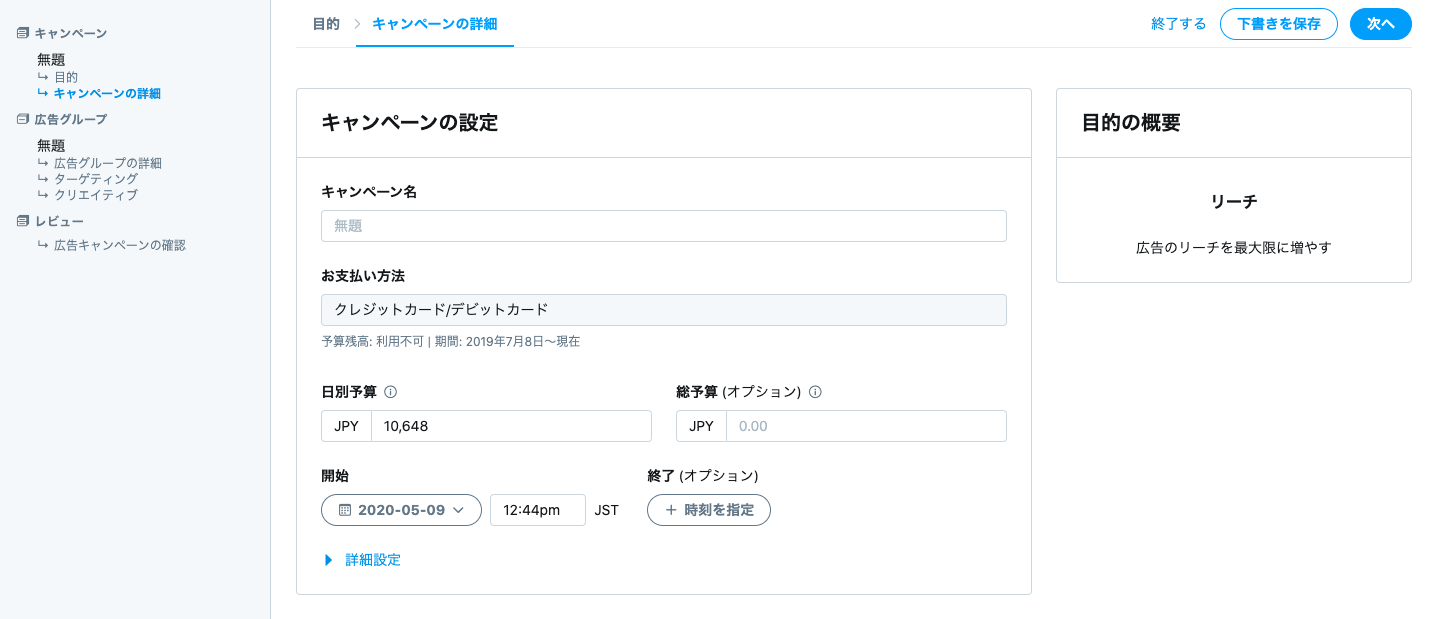
Task: Click 下書きを保存 button
Action: pos(1279,24)
